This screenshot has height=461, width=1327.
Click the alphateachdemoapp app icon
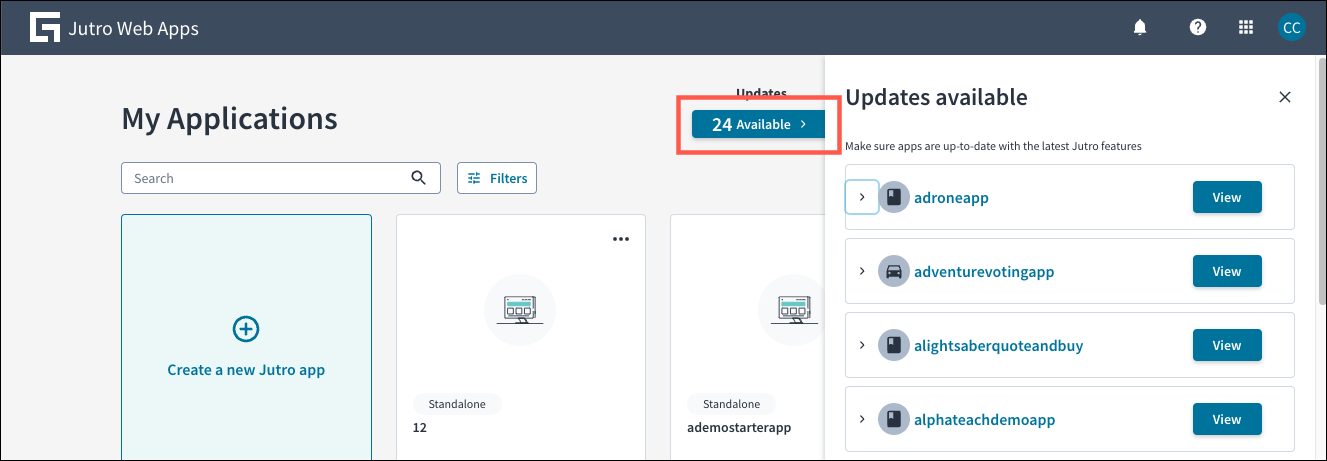tap(894, 419)
